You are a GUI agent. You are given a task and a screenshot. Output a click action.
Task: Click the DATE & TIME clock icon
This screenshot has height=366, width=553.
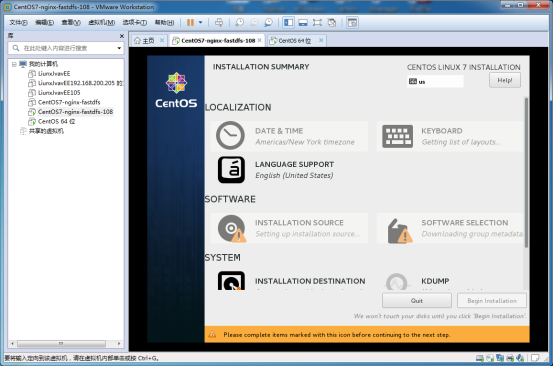click(x=230, y=136)
